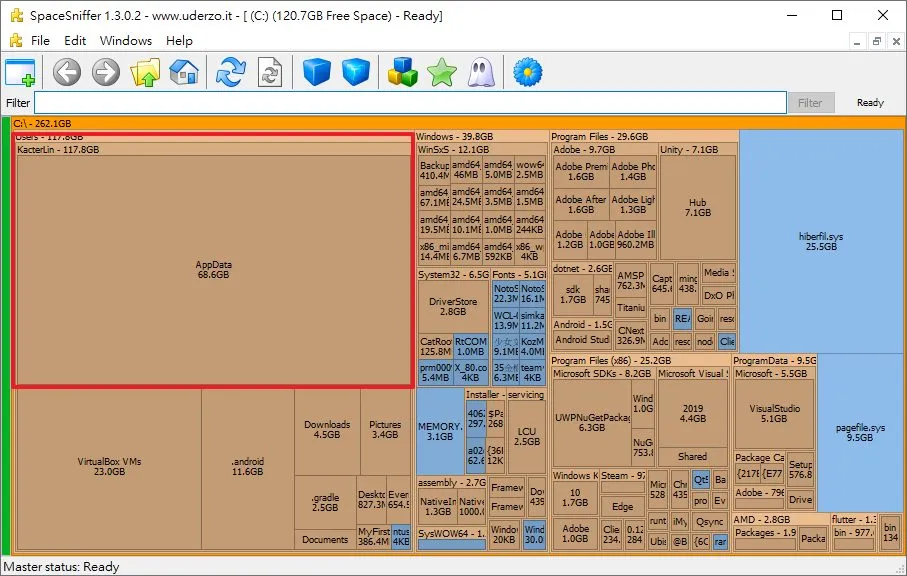Go forward with the right arrow icon
The image size is (907, 576).
pyautogui.click(x=106, y=73)
